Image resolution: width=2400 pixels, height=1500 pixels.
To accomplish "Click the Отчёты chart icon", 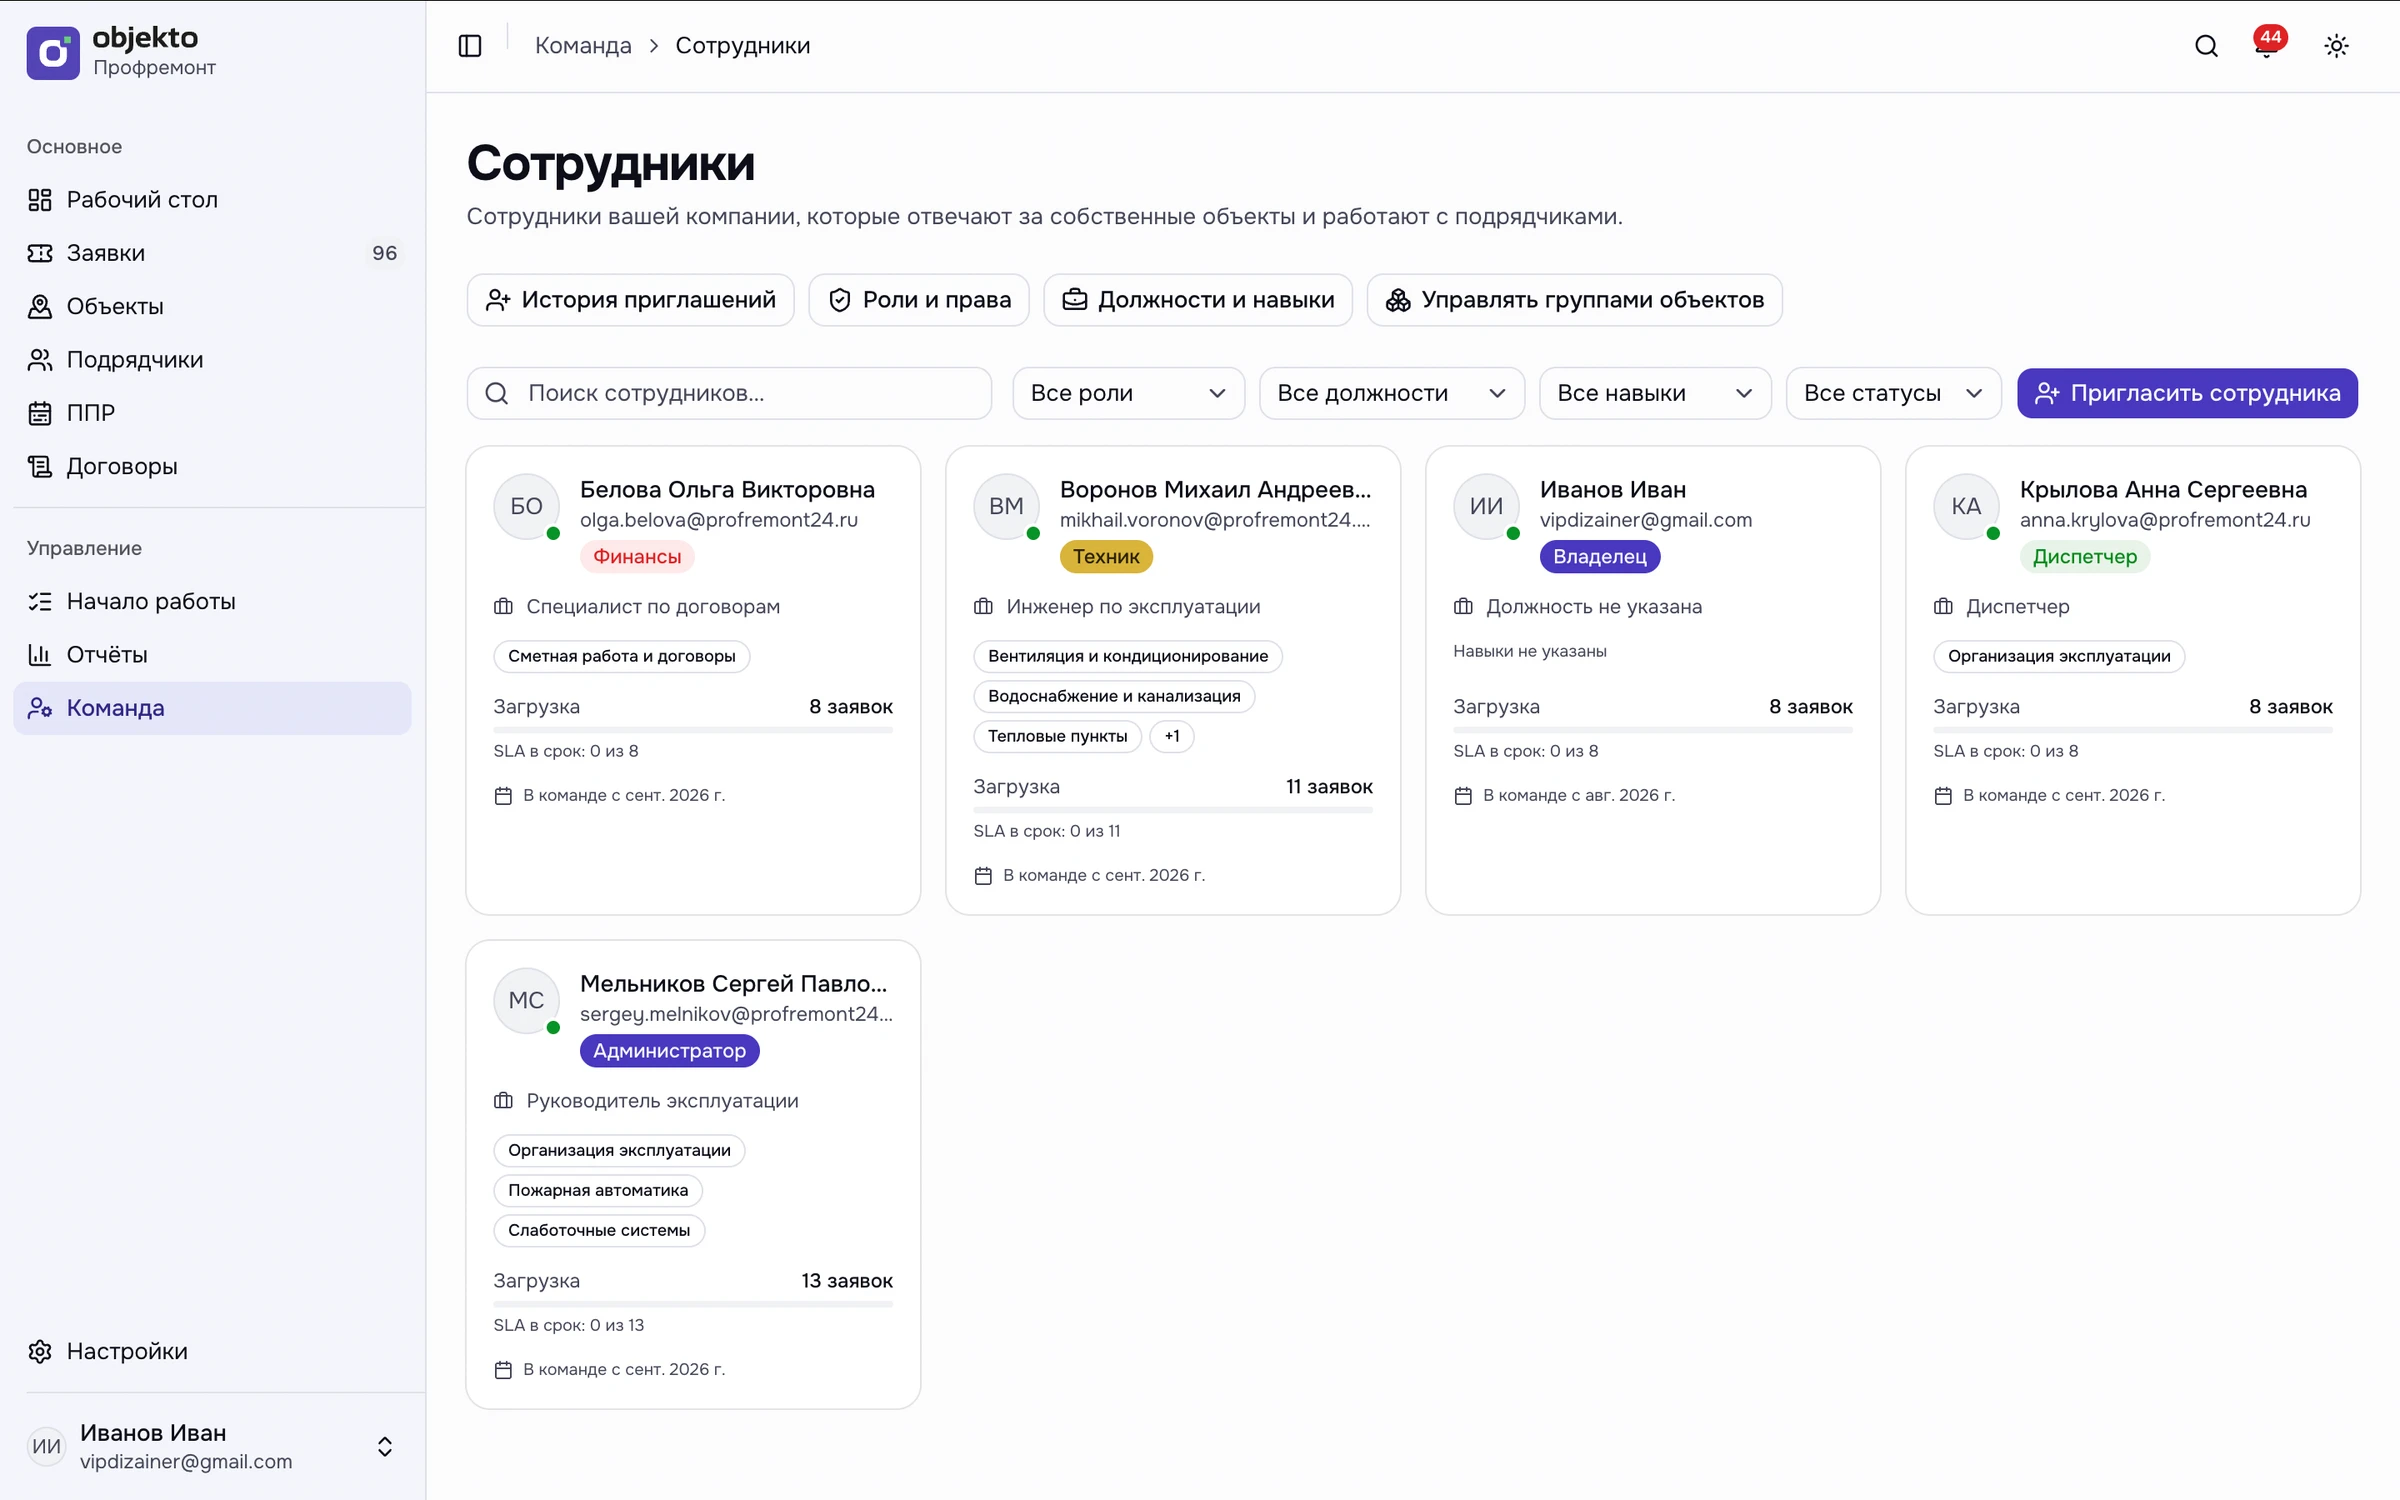I will pyautogui.click(x=40, y=654).
